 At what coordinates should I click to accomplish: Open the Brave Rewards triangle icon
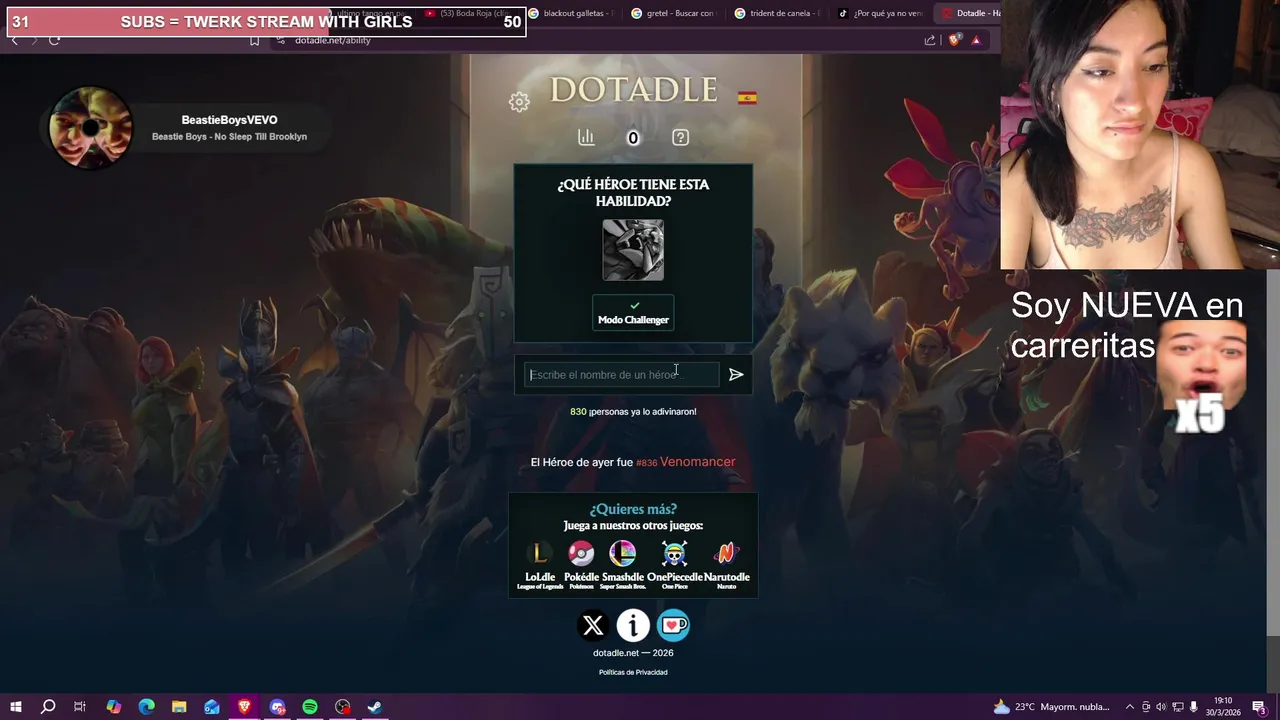point(976,40)
